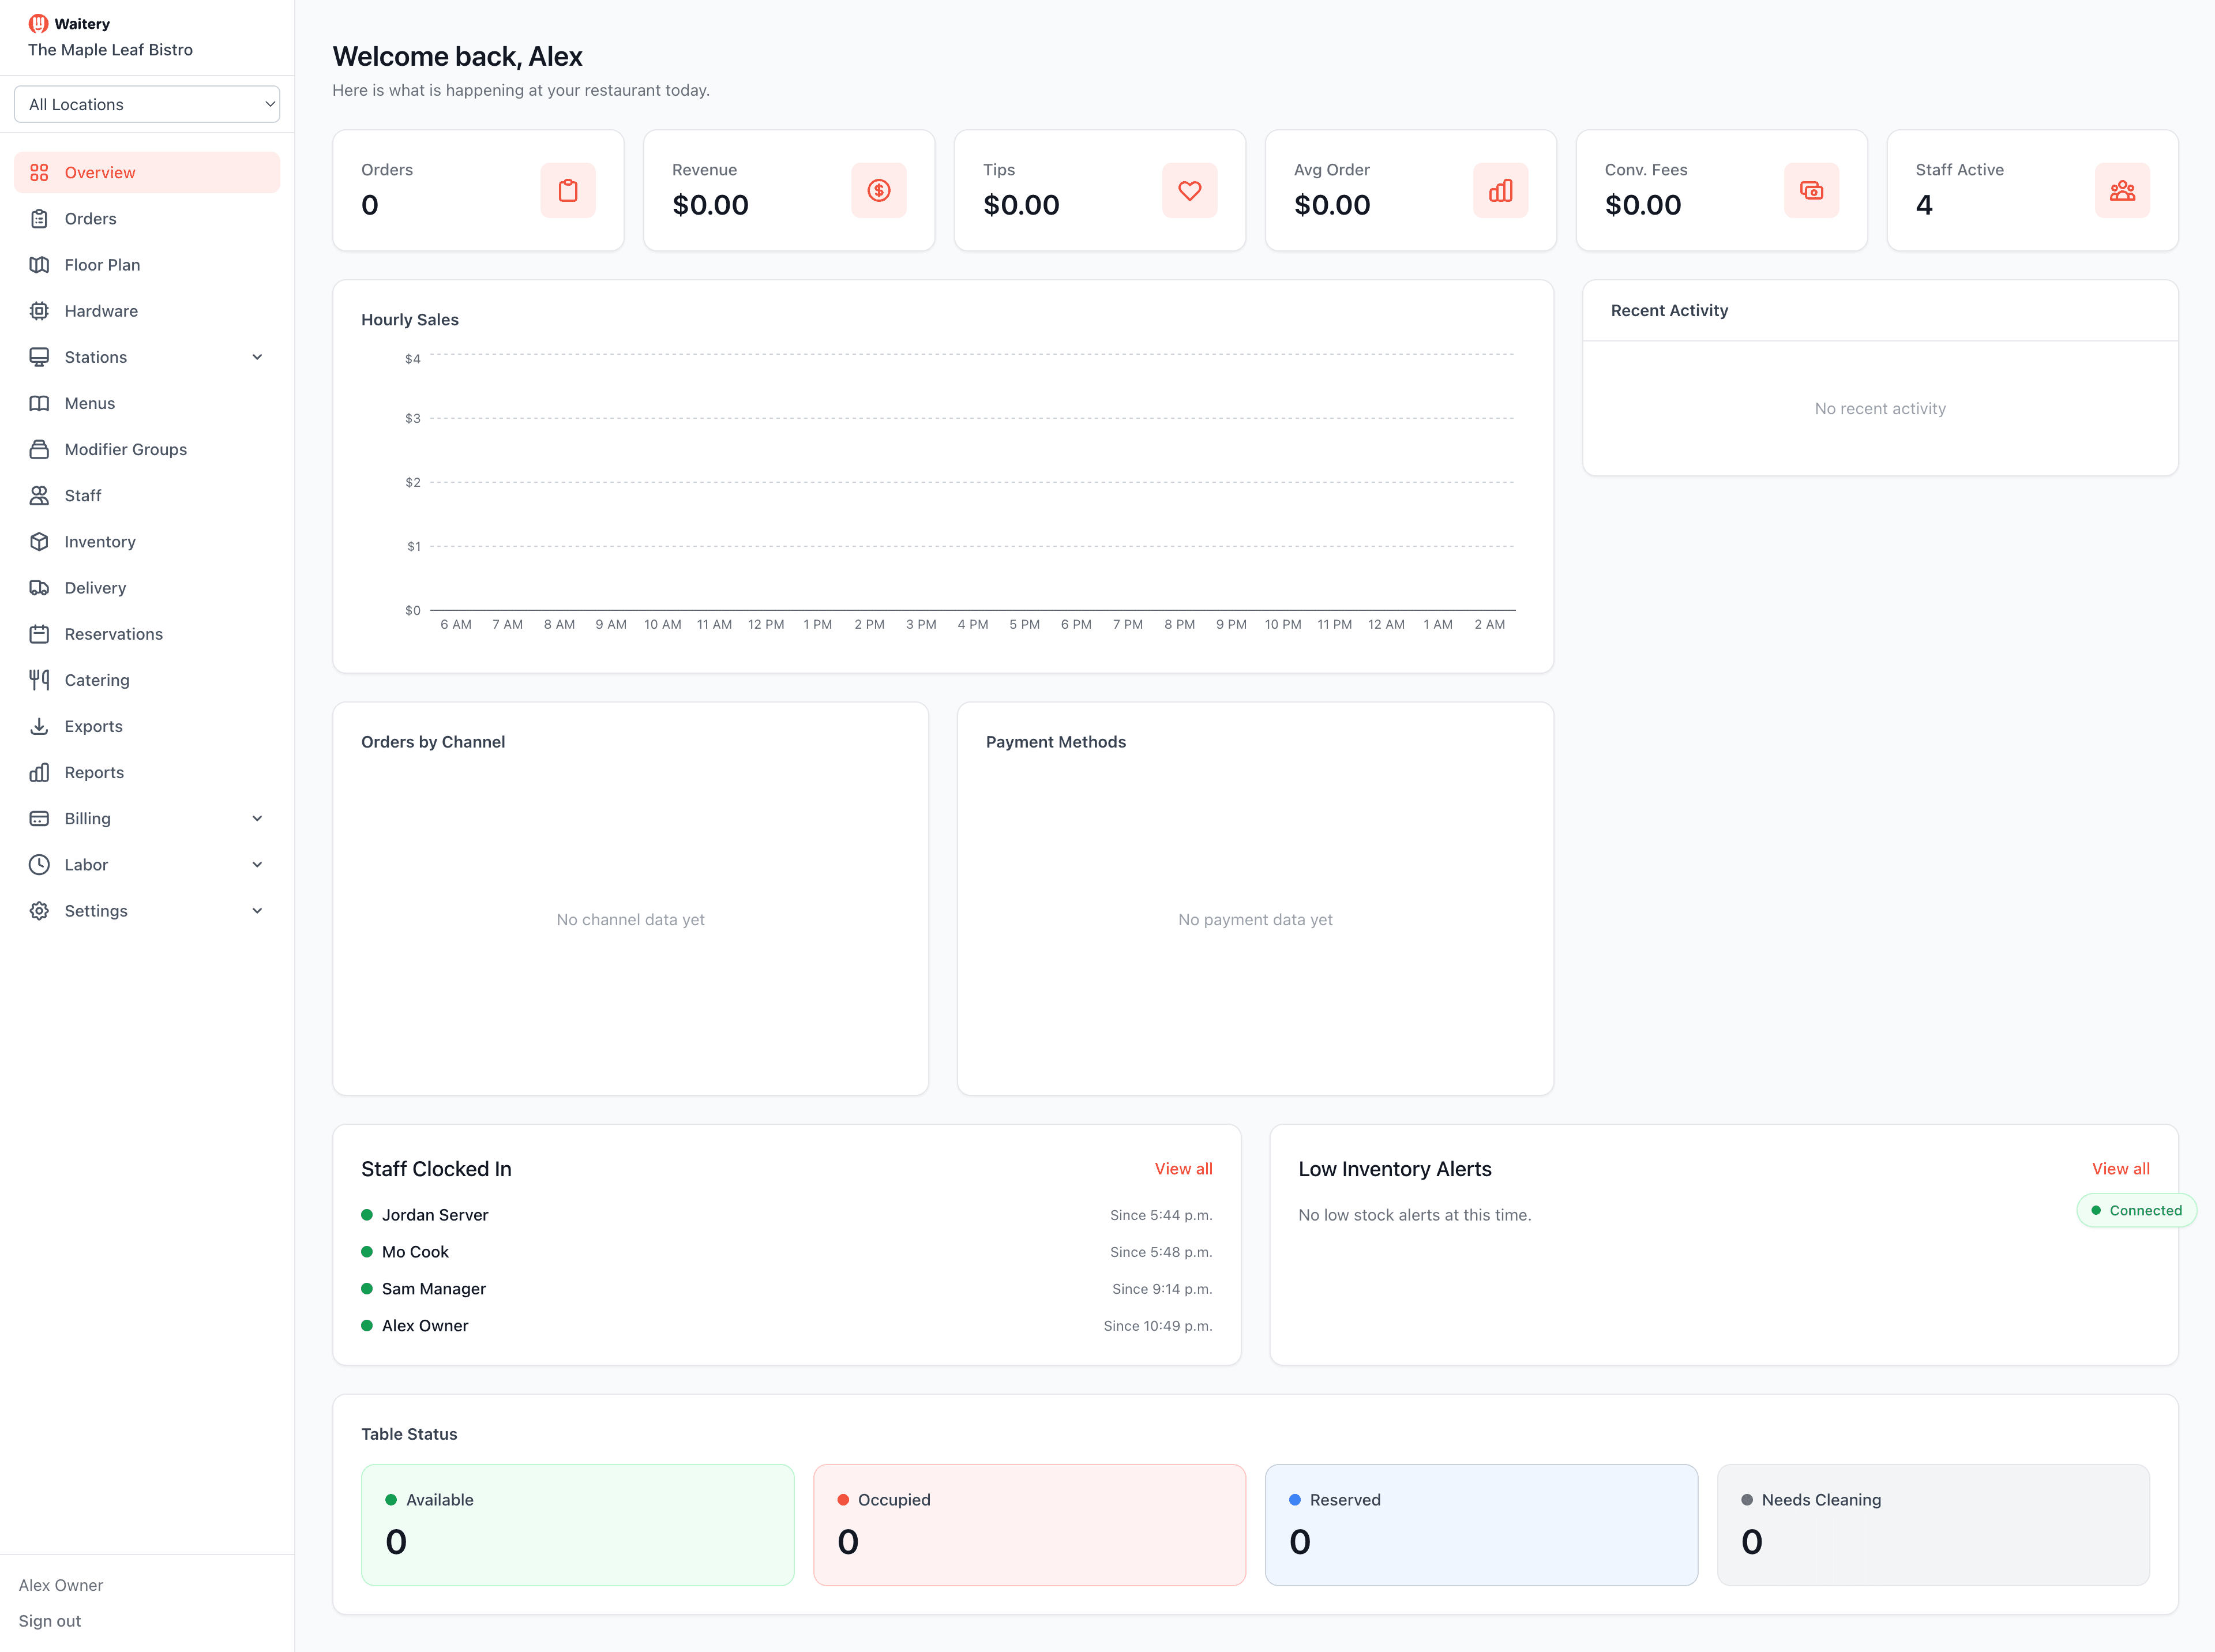2215x1652 pixels.
Task: Click the Orders card clipboard icon
Action: pyautogui.click(x=568, y=190)
